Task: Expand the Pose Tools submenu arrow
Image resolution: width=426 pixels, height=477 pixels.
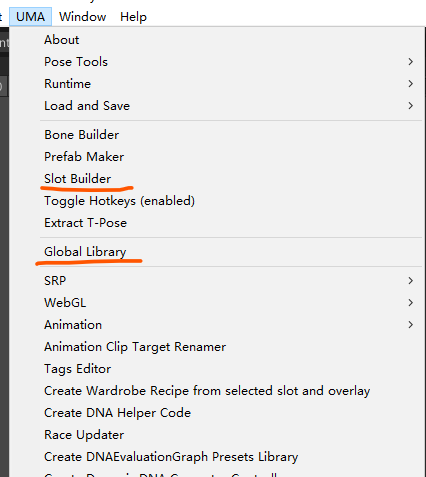Action: click(x=411, y=62)
